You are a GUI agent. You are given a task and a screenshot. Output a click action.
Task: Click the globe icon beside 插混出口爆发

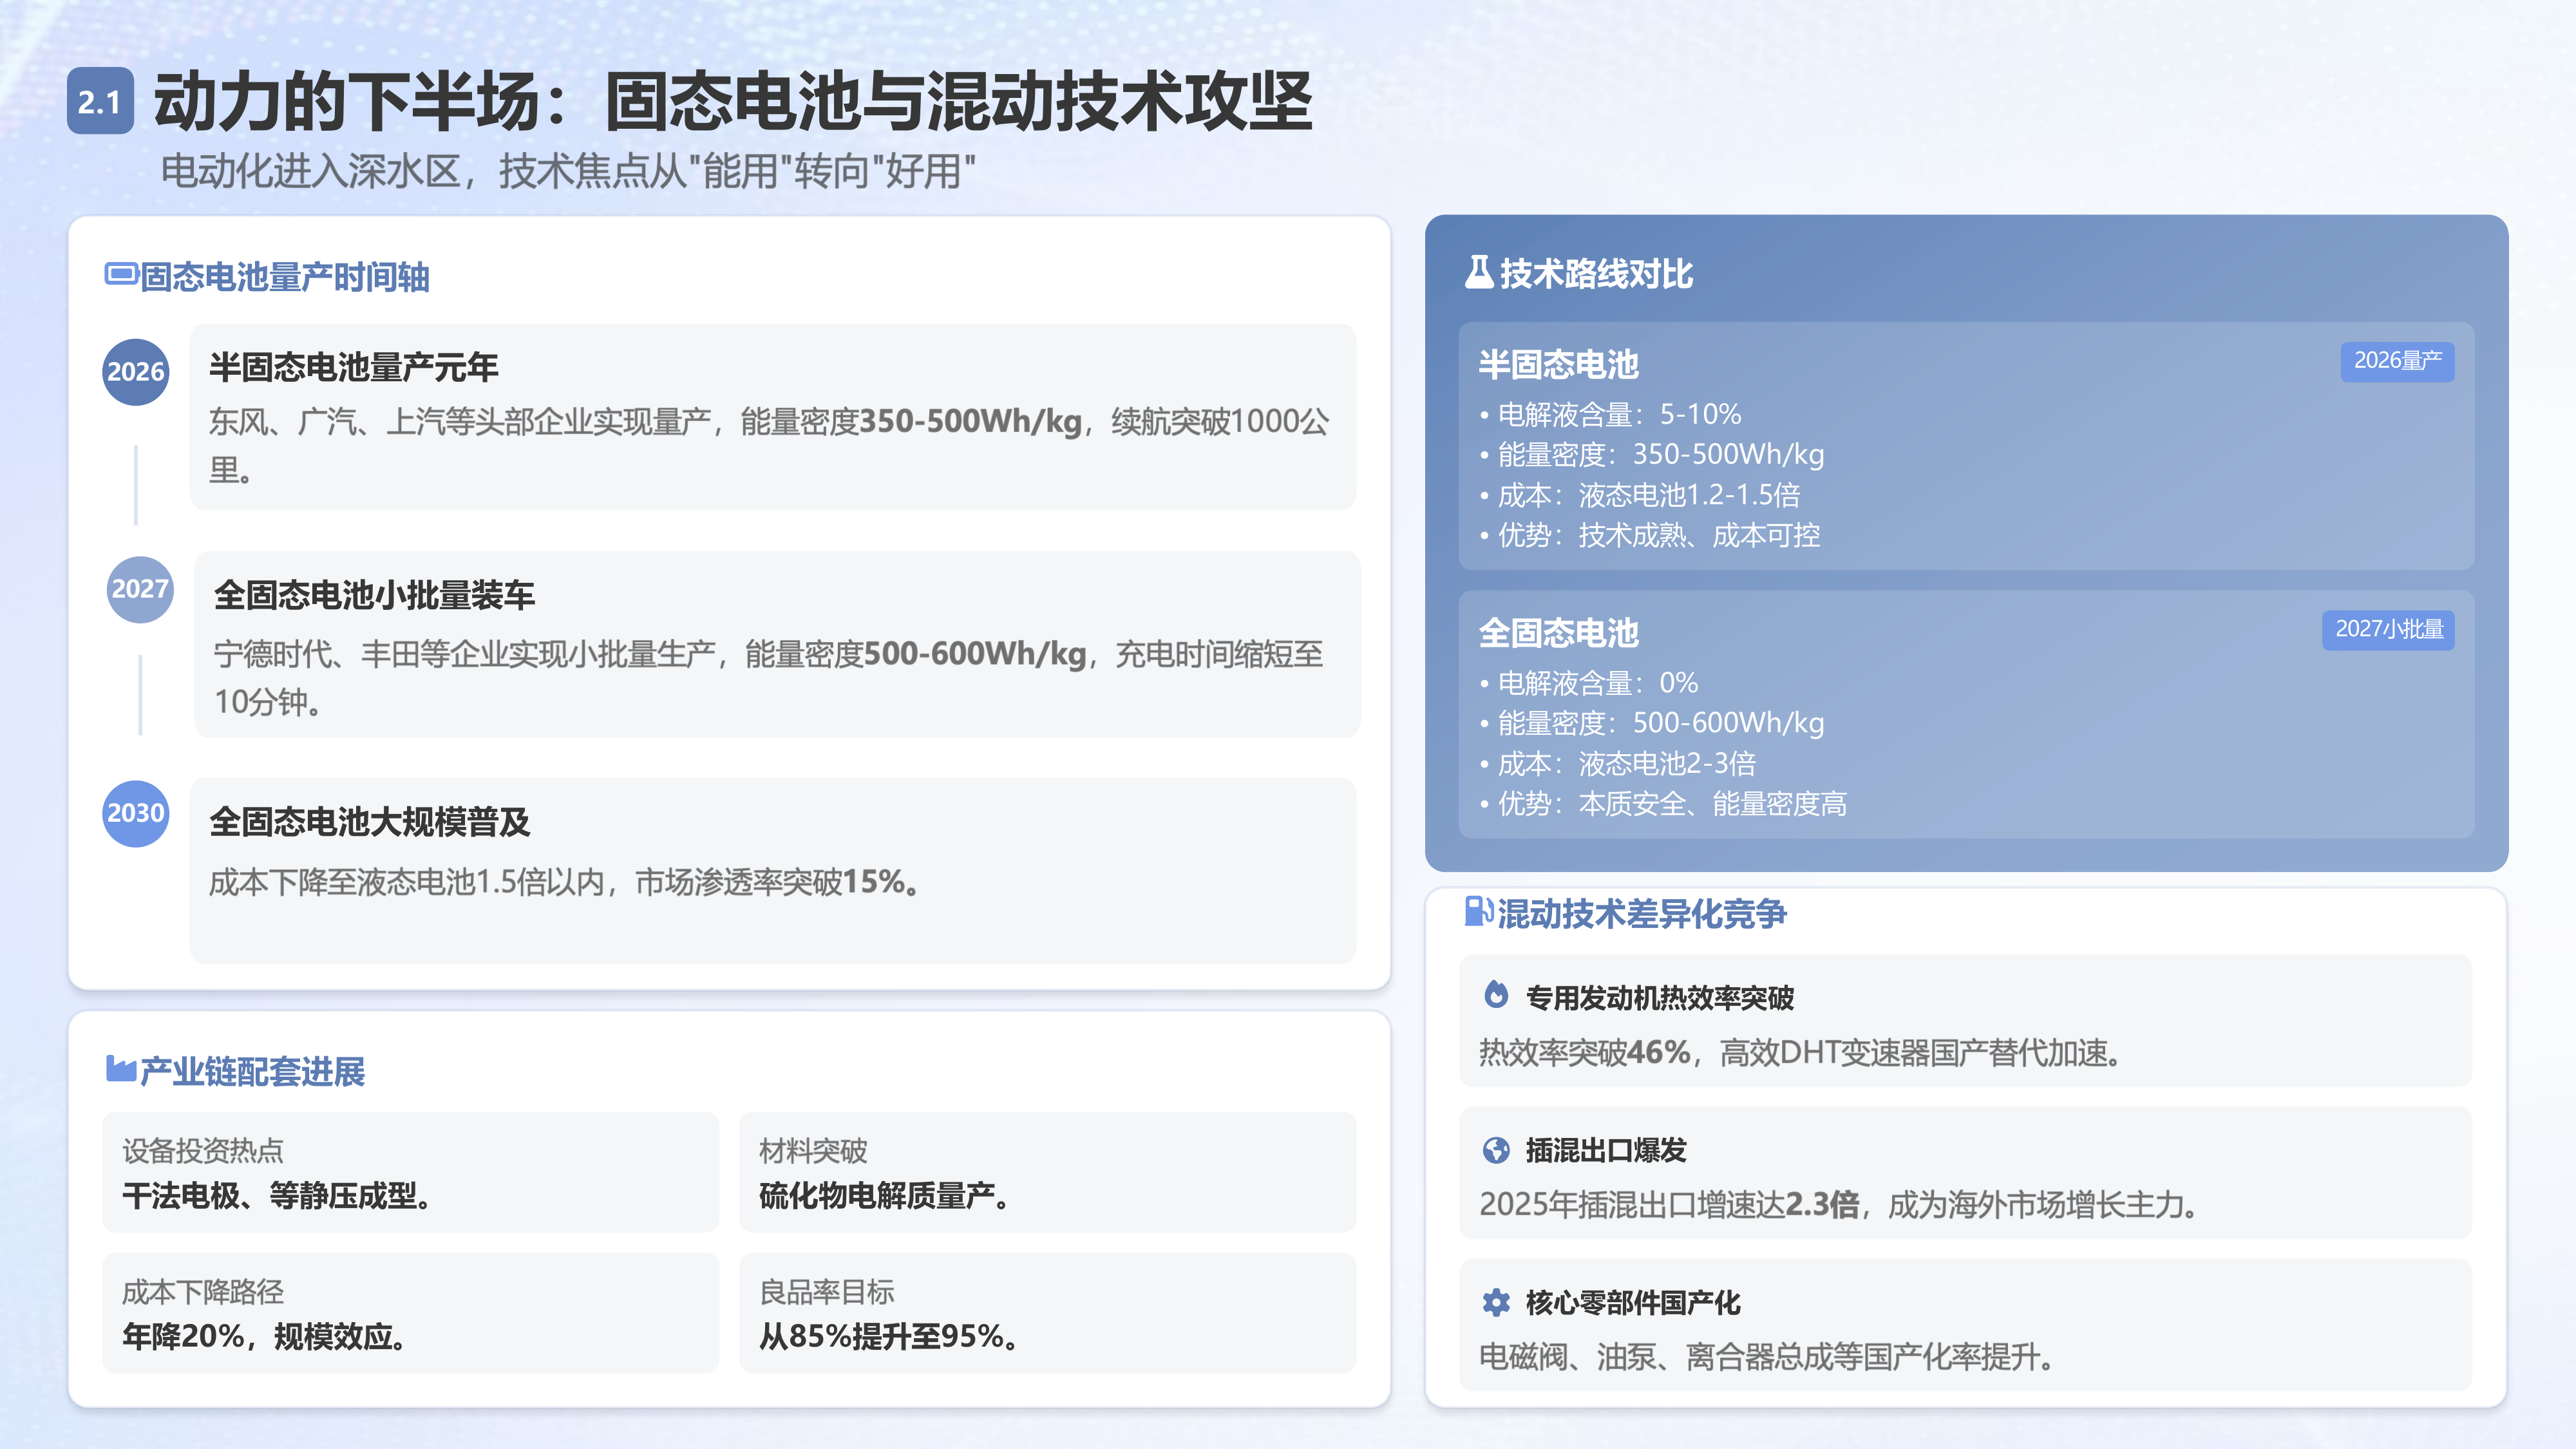tap(1496, 1150)
